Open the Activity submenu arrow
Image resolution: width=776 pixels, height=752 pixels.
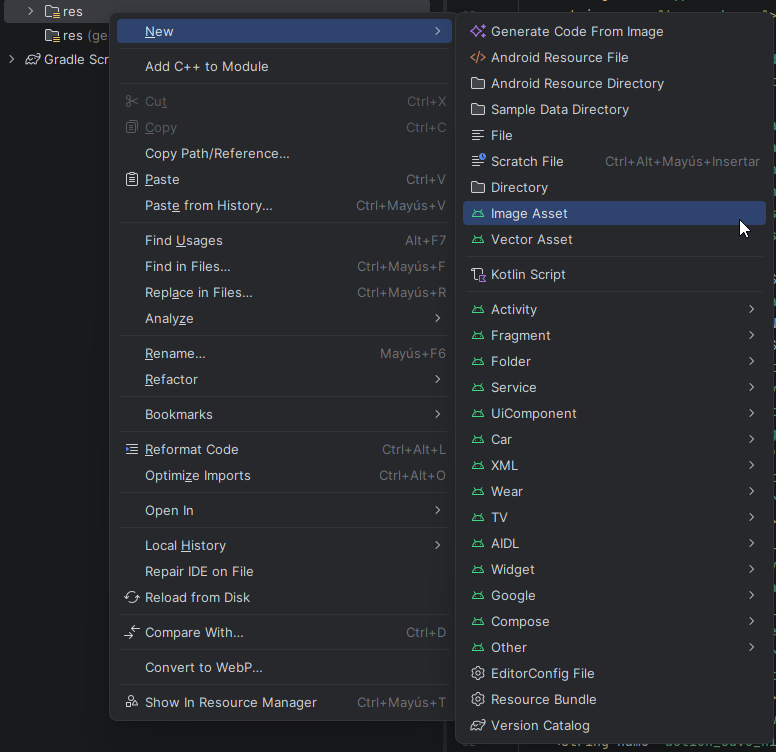click(751, 309)
